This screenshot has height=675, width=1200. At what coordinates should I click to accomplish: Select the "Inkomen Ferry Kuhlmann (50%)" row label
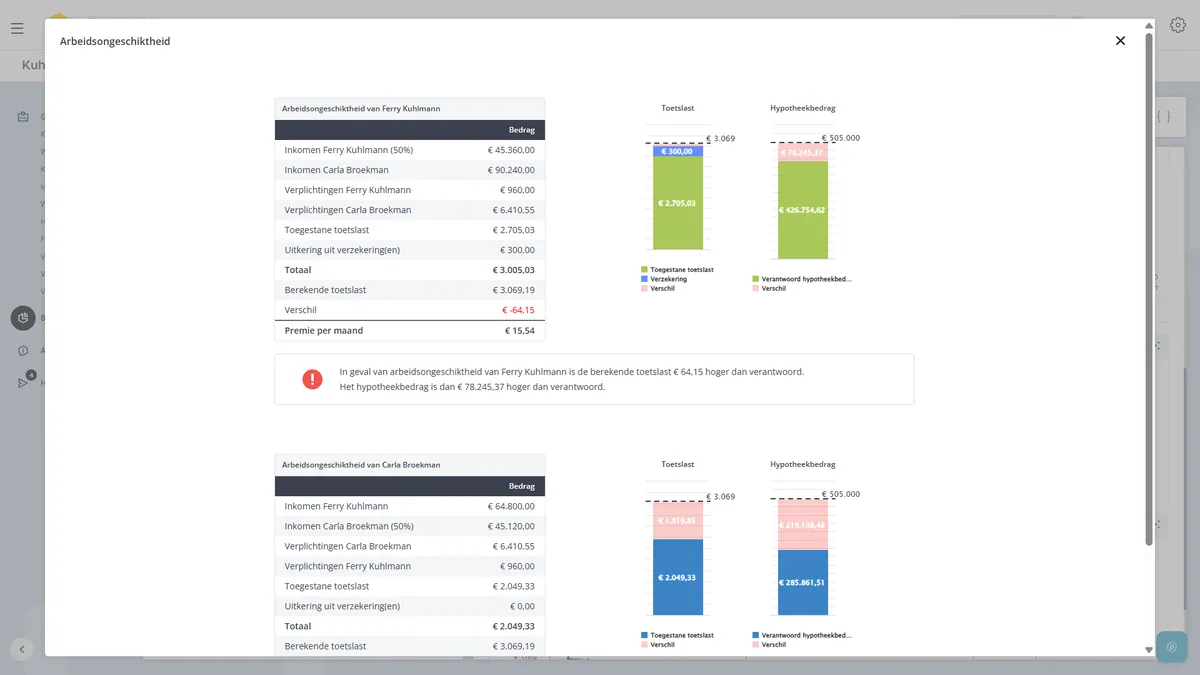point(349,150)
